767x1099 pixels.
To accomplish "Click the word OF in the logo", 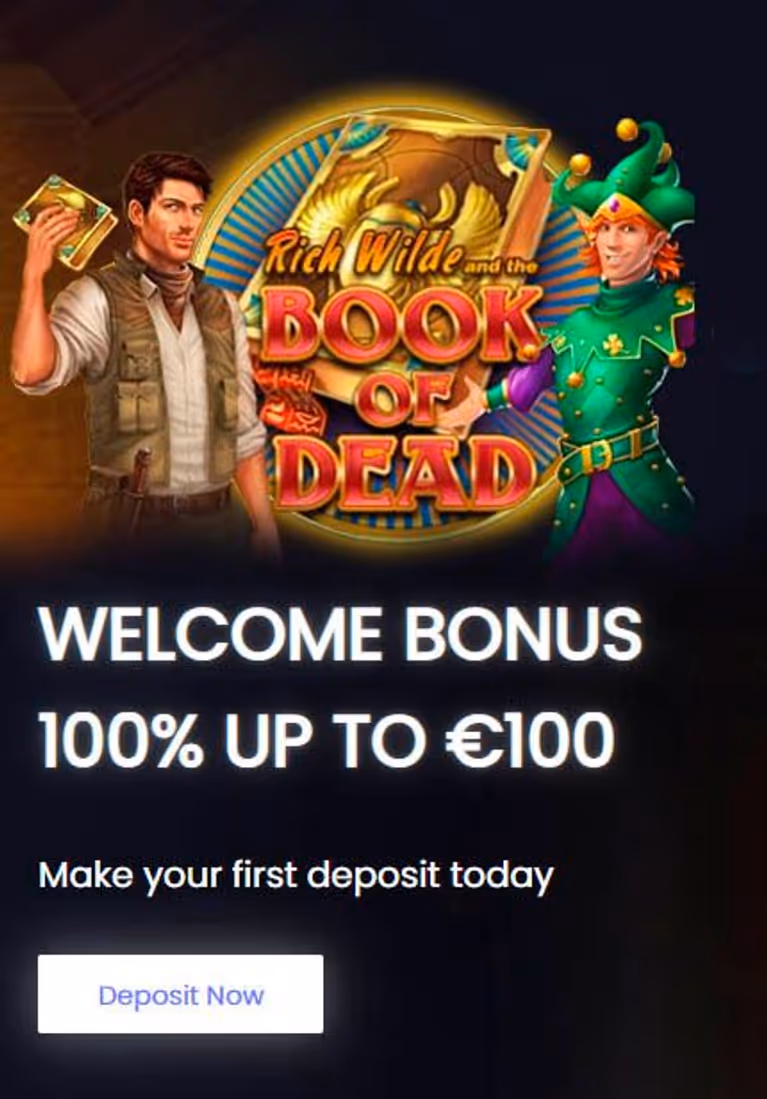I will click(x=402, y=401).
